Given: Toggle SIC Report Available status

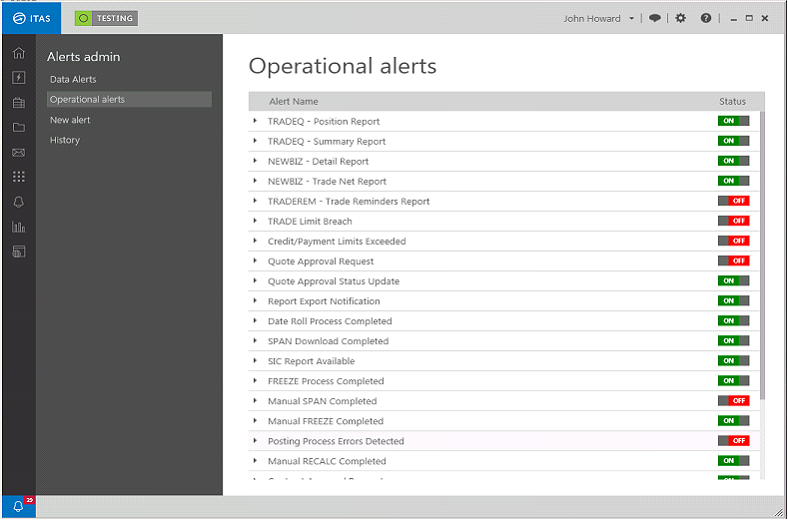Looking at the screenshot, I should (x=733, y=361).
